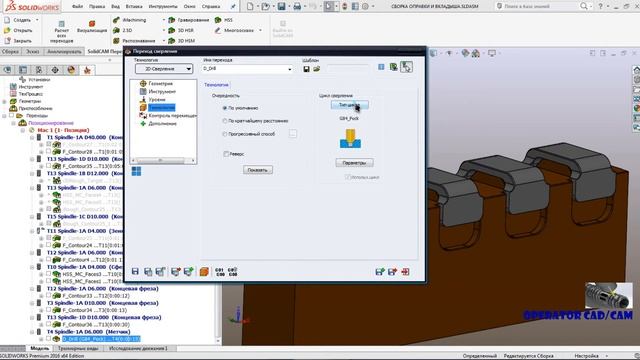This screenshot has width=640, height=360.
Task: Click the Закрыть button in ribbon
Action: [18, 41]
